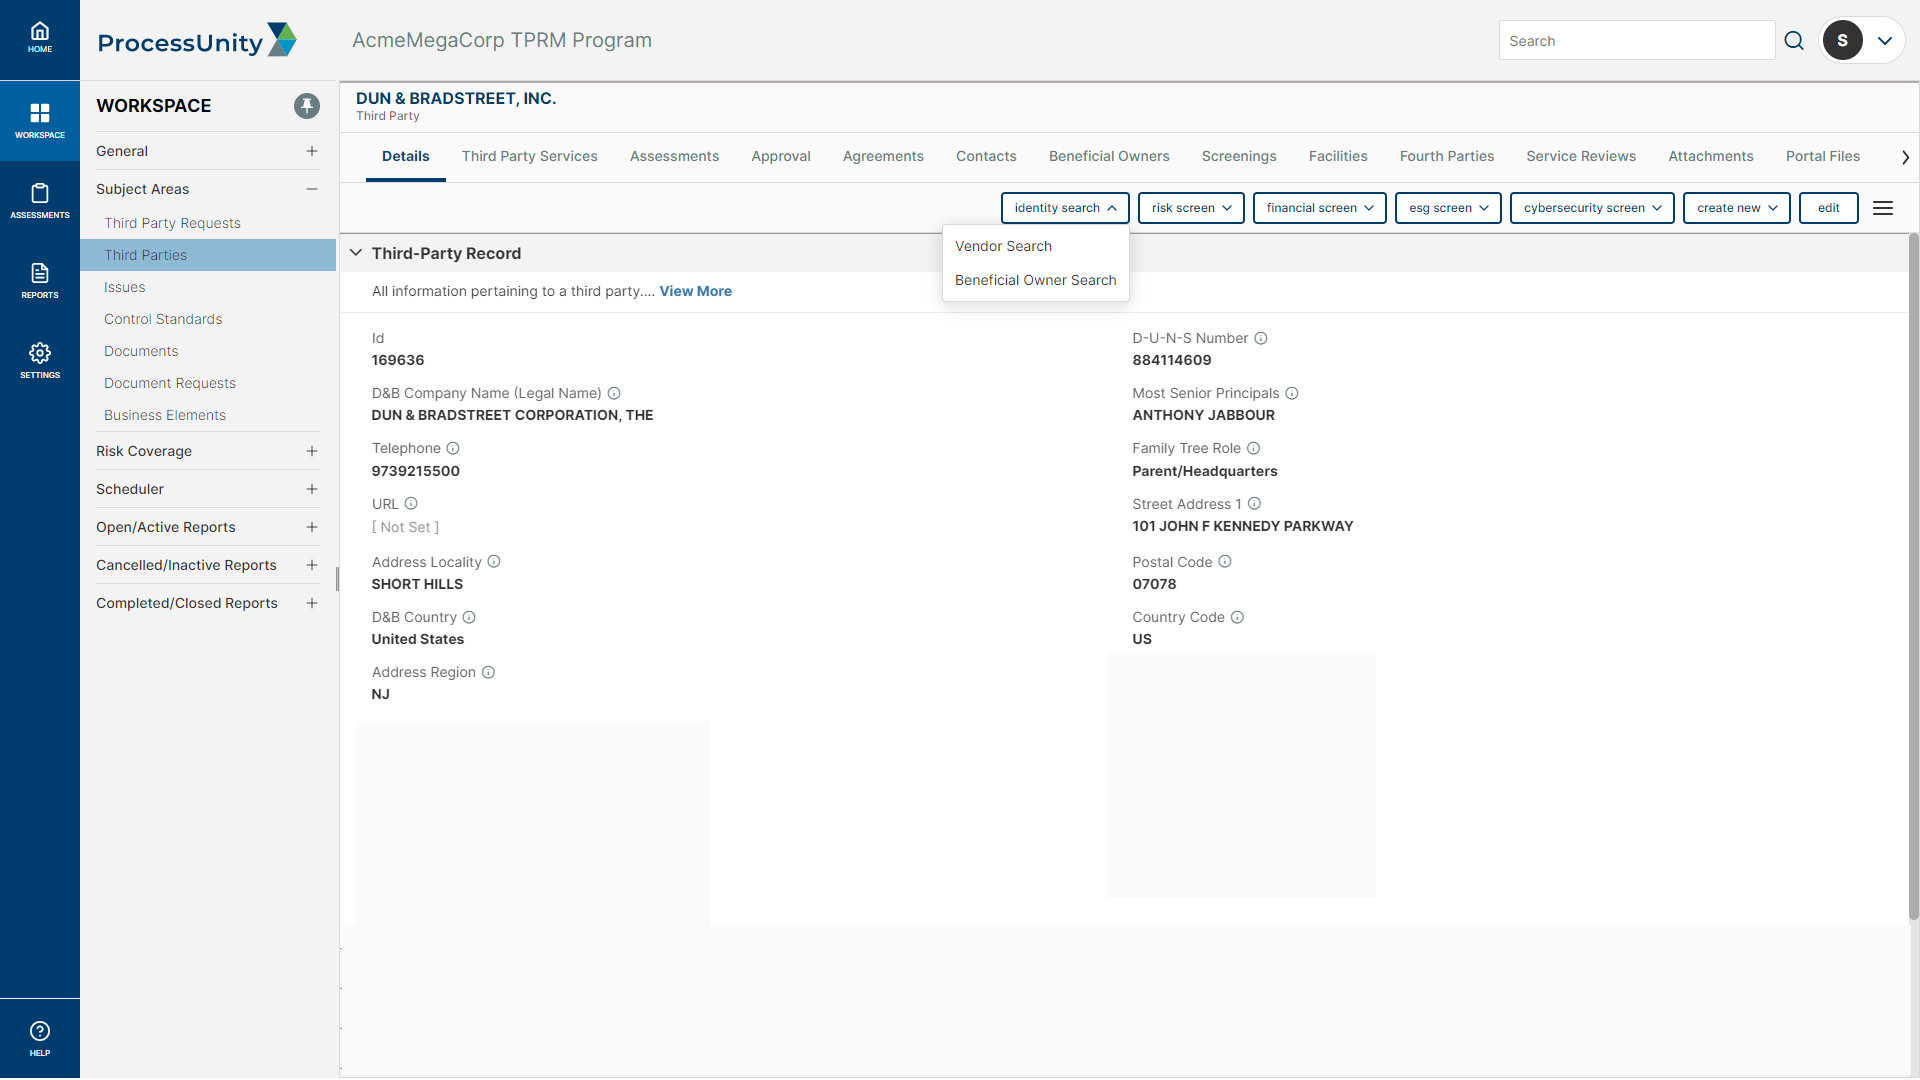Open Document Requests in sidebar
The width and height of the screenshot is (1920, 1080).
point(170,383)
